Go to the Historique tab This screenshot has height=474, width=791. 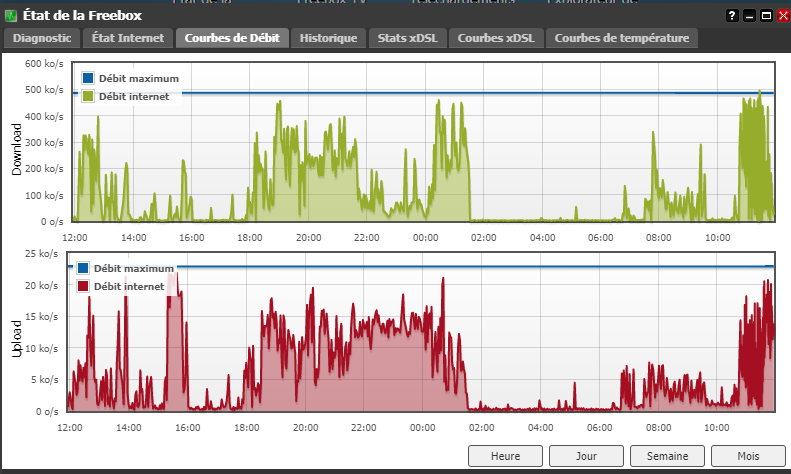328,38
